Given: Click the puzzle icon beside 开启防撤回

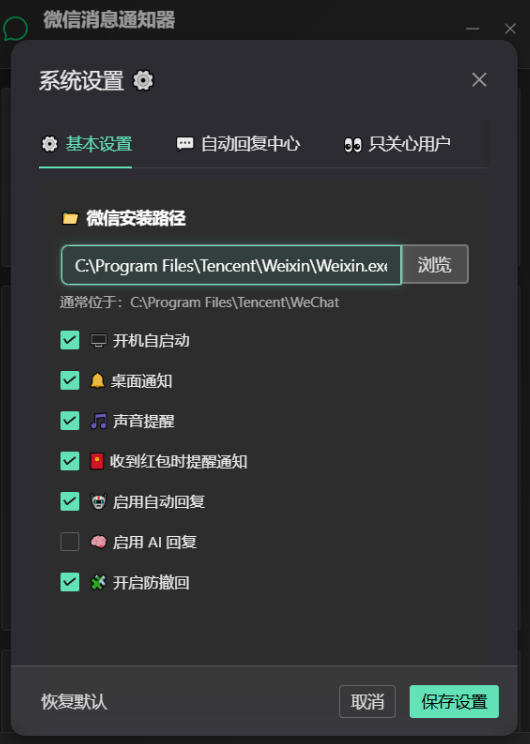Looking at the screenshot, I should [98, 582].
